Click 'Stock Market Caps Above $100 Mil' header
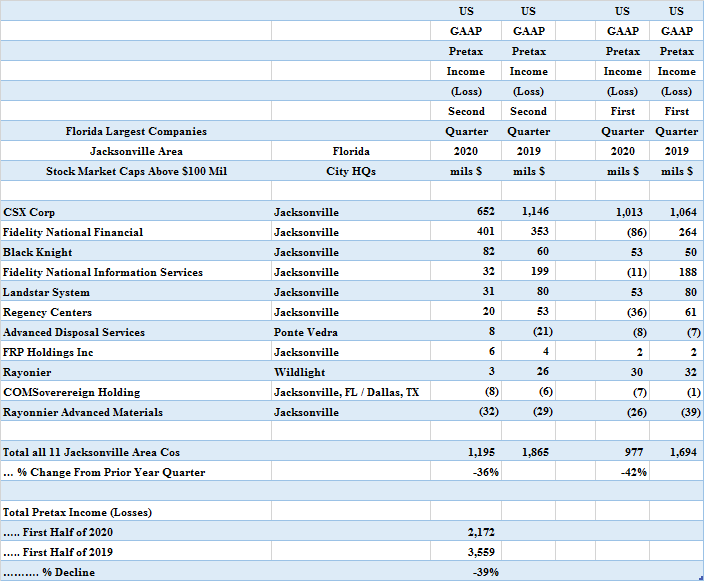Viewport: 704px width, 581px height. (x=136, y=172)
